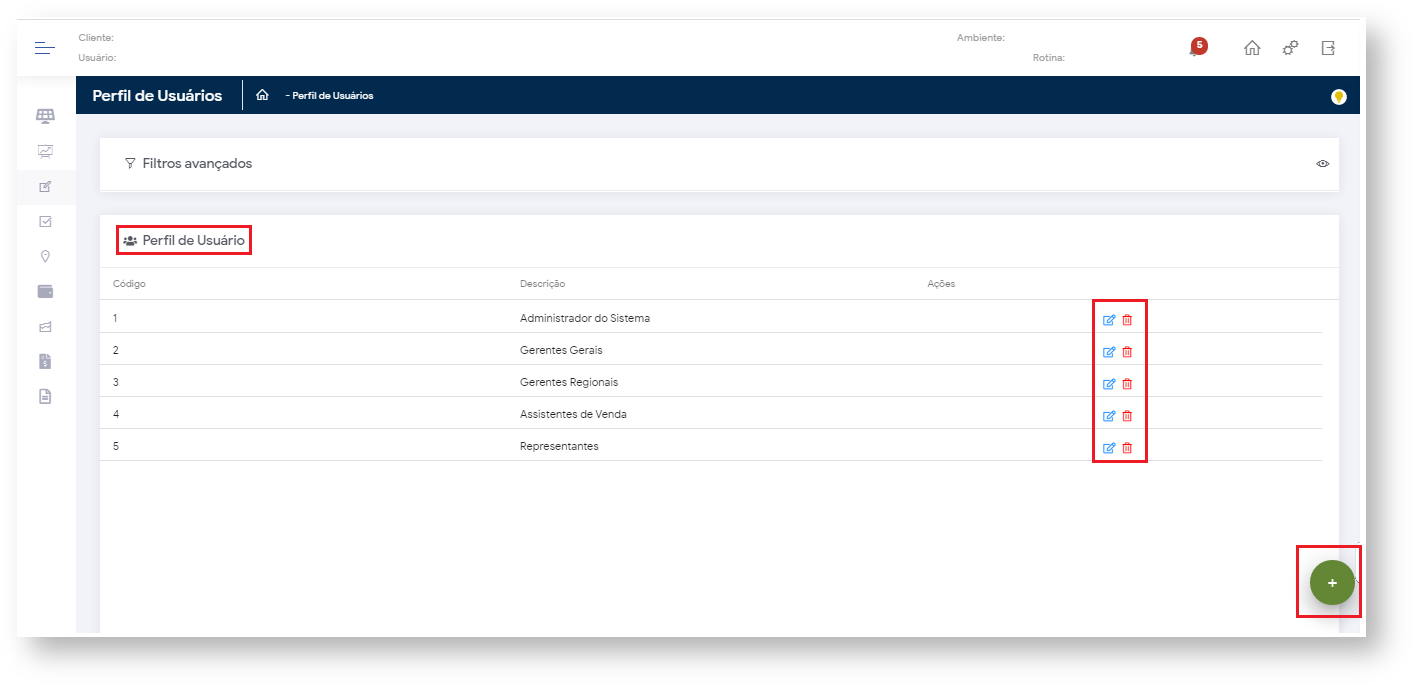Open the notifications bell with badge 5
This screenshot has width=1414, height=685.
(1197, 48)
